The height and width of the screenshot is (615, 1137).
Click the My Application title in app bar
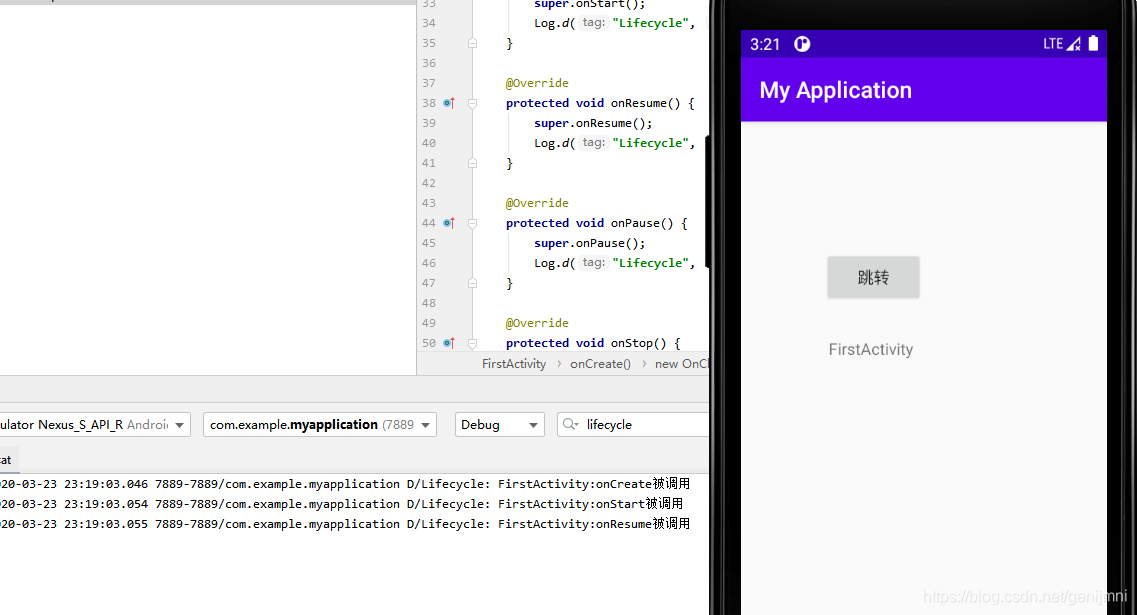point(835,91)
